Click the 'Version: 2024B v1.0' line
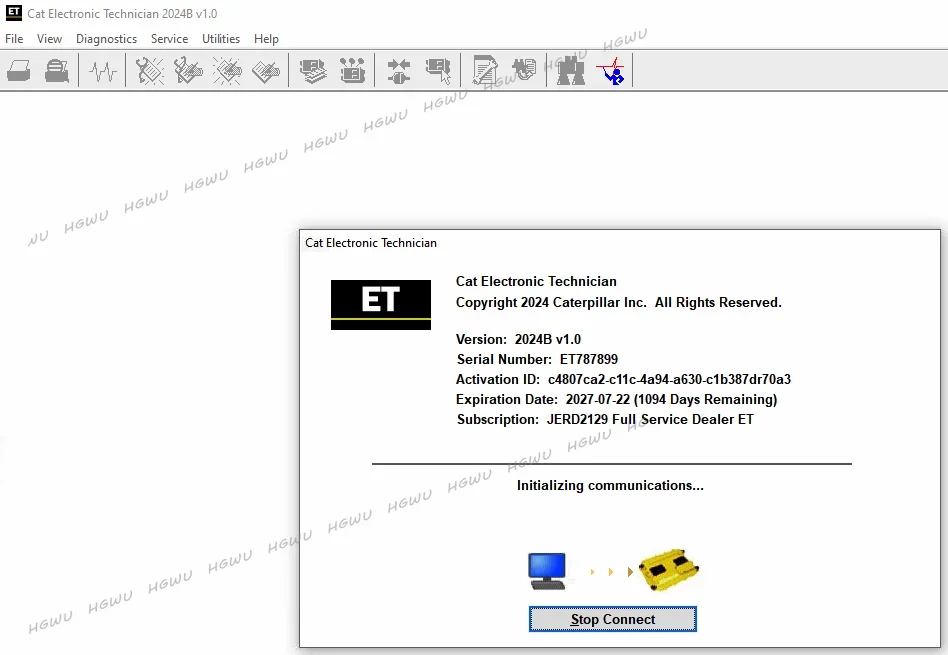 [518, 339]
